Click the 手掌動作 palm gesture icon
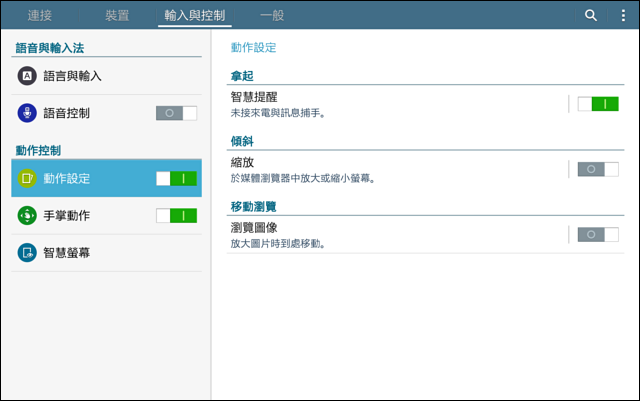 pyautogui.click(x=27, y=216)
